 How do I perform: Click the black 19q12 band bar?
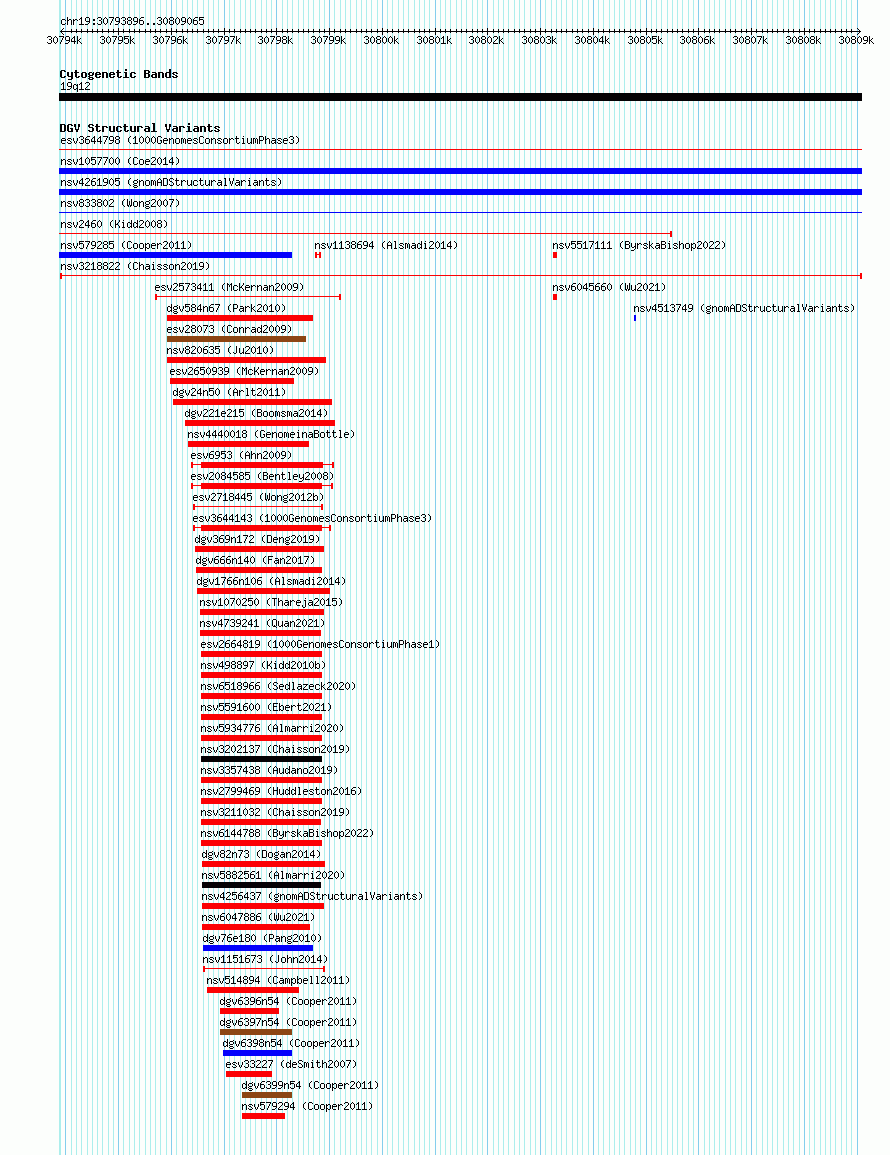(x=460, y=97)
